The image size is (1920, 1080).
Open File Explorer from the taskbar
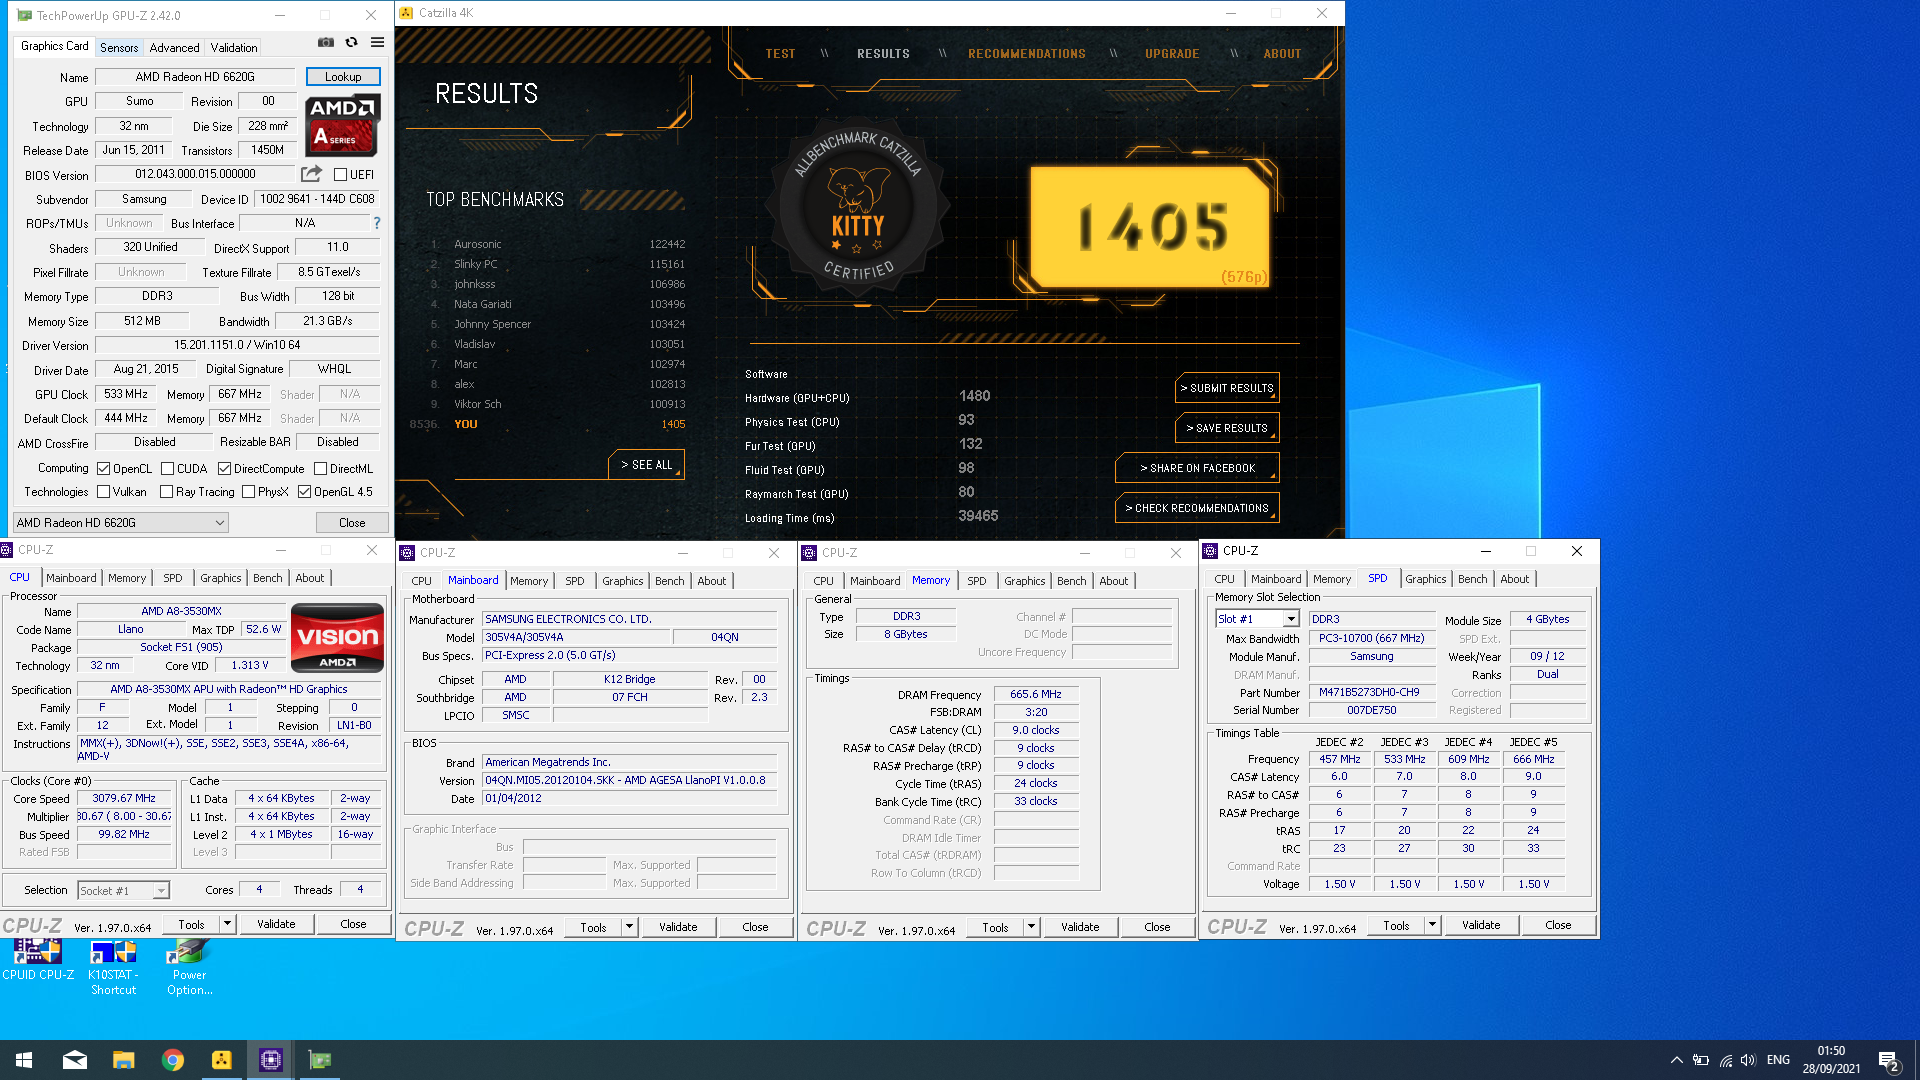[x=123, y=1060]
